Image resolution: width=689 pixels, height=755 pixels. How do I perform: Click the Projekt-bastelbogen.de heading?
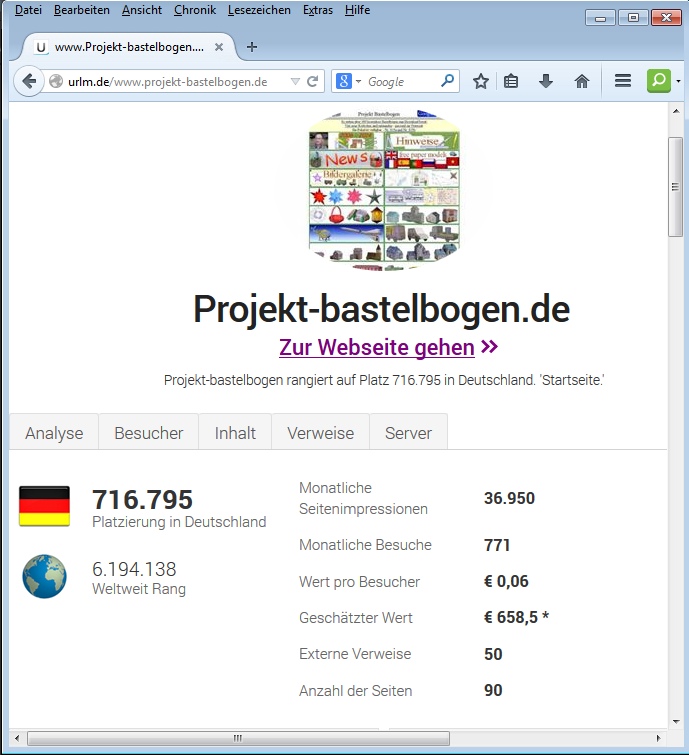(x=381, y=309)
